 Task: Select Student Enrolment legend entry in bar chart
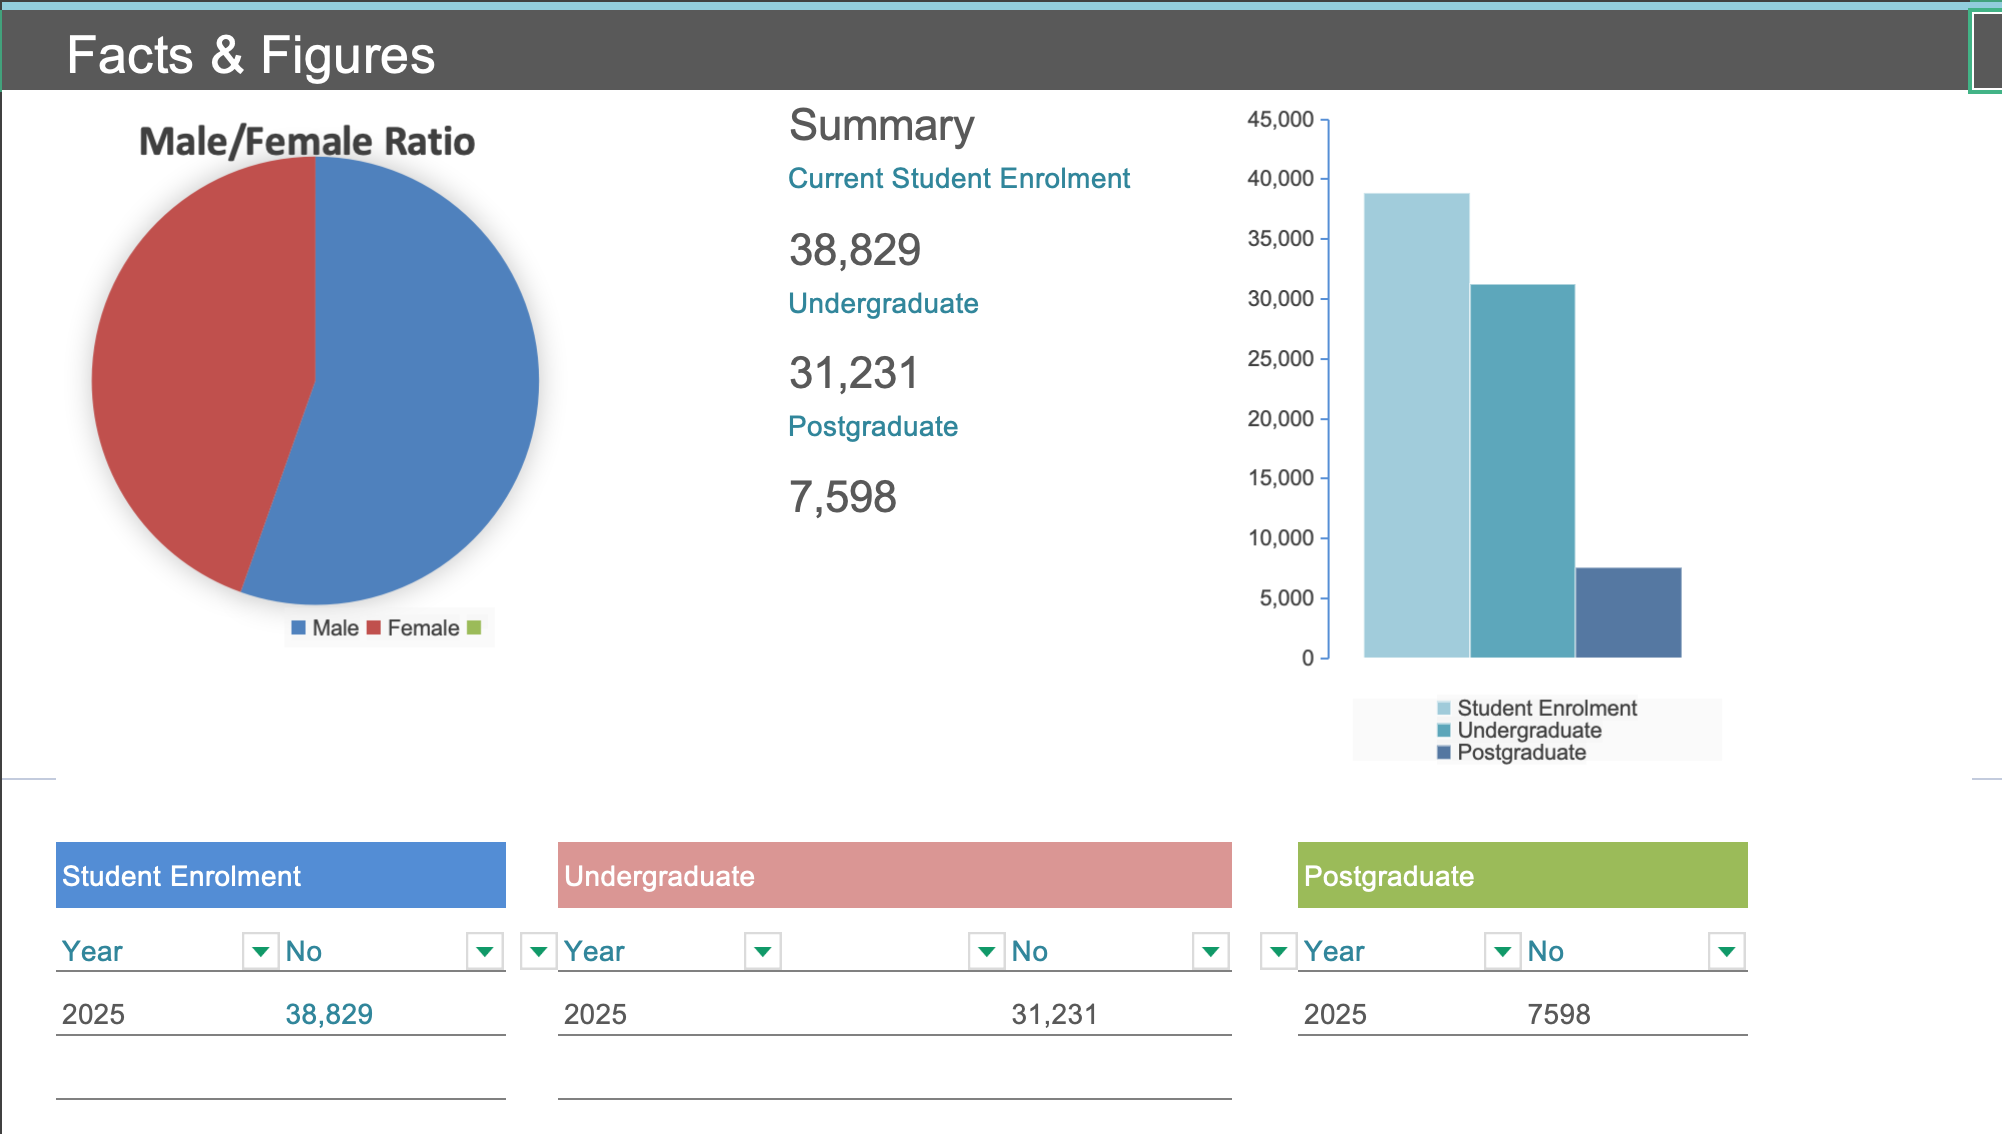click(1546, 708)
